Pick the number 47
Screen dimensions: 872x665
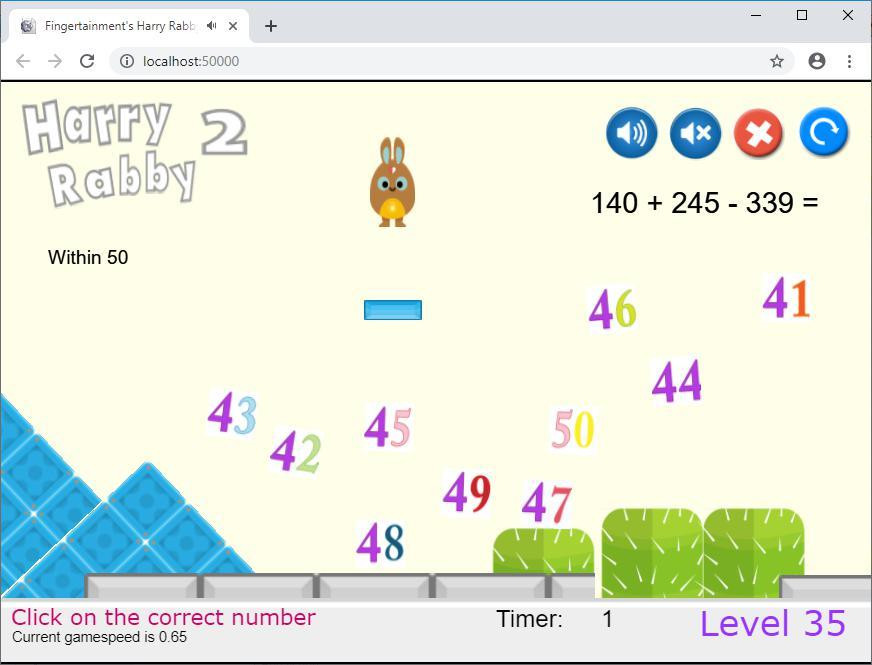click(x=547, y=503)
